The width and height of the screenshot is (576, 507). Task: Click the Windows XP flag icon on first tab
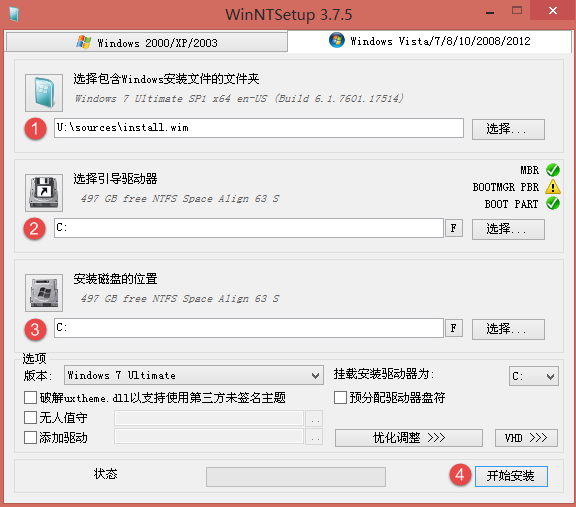84,42
